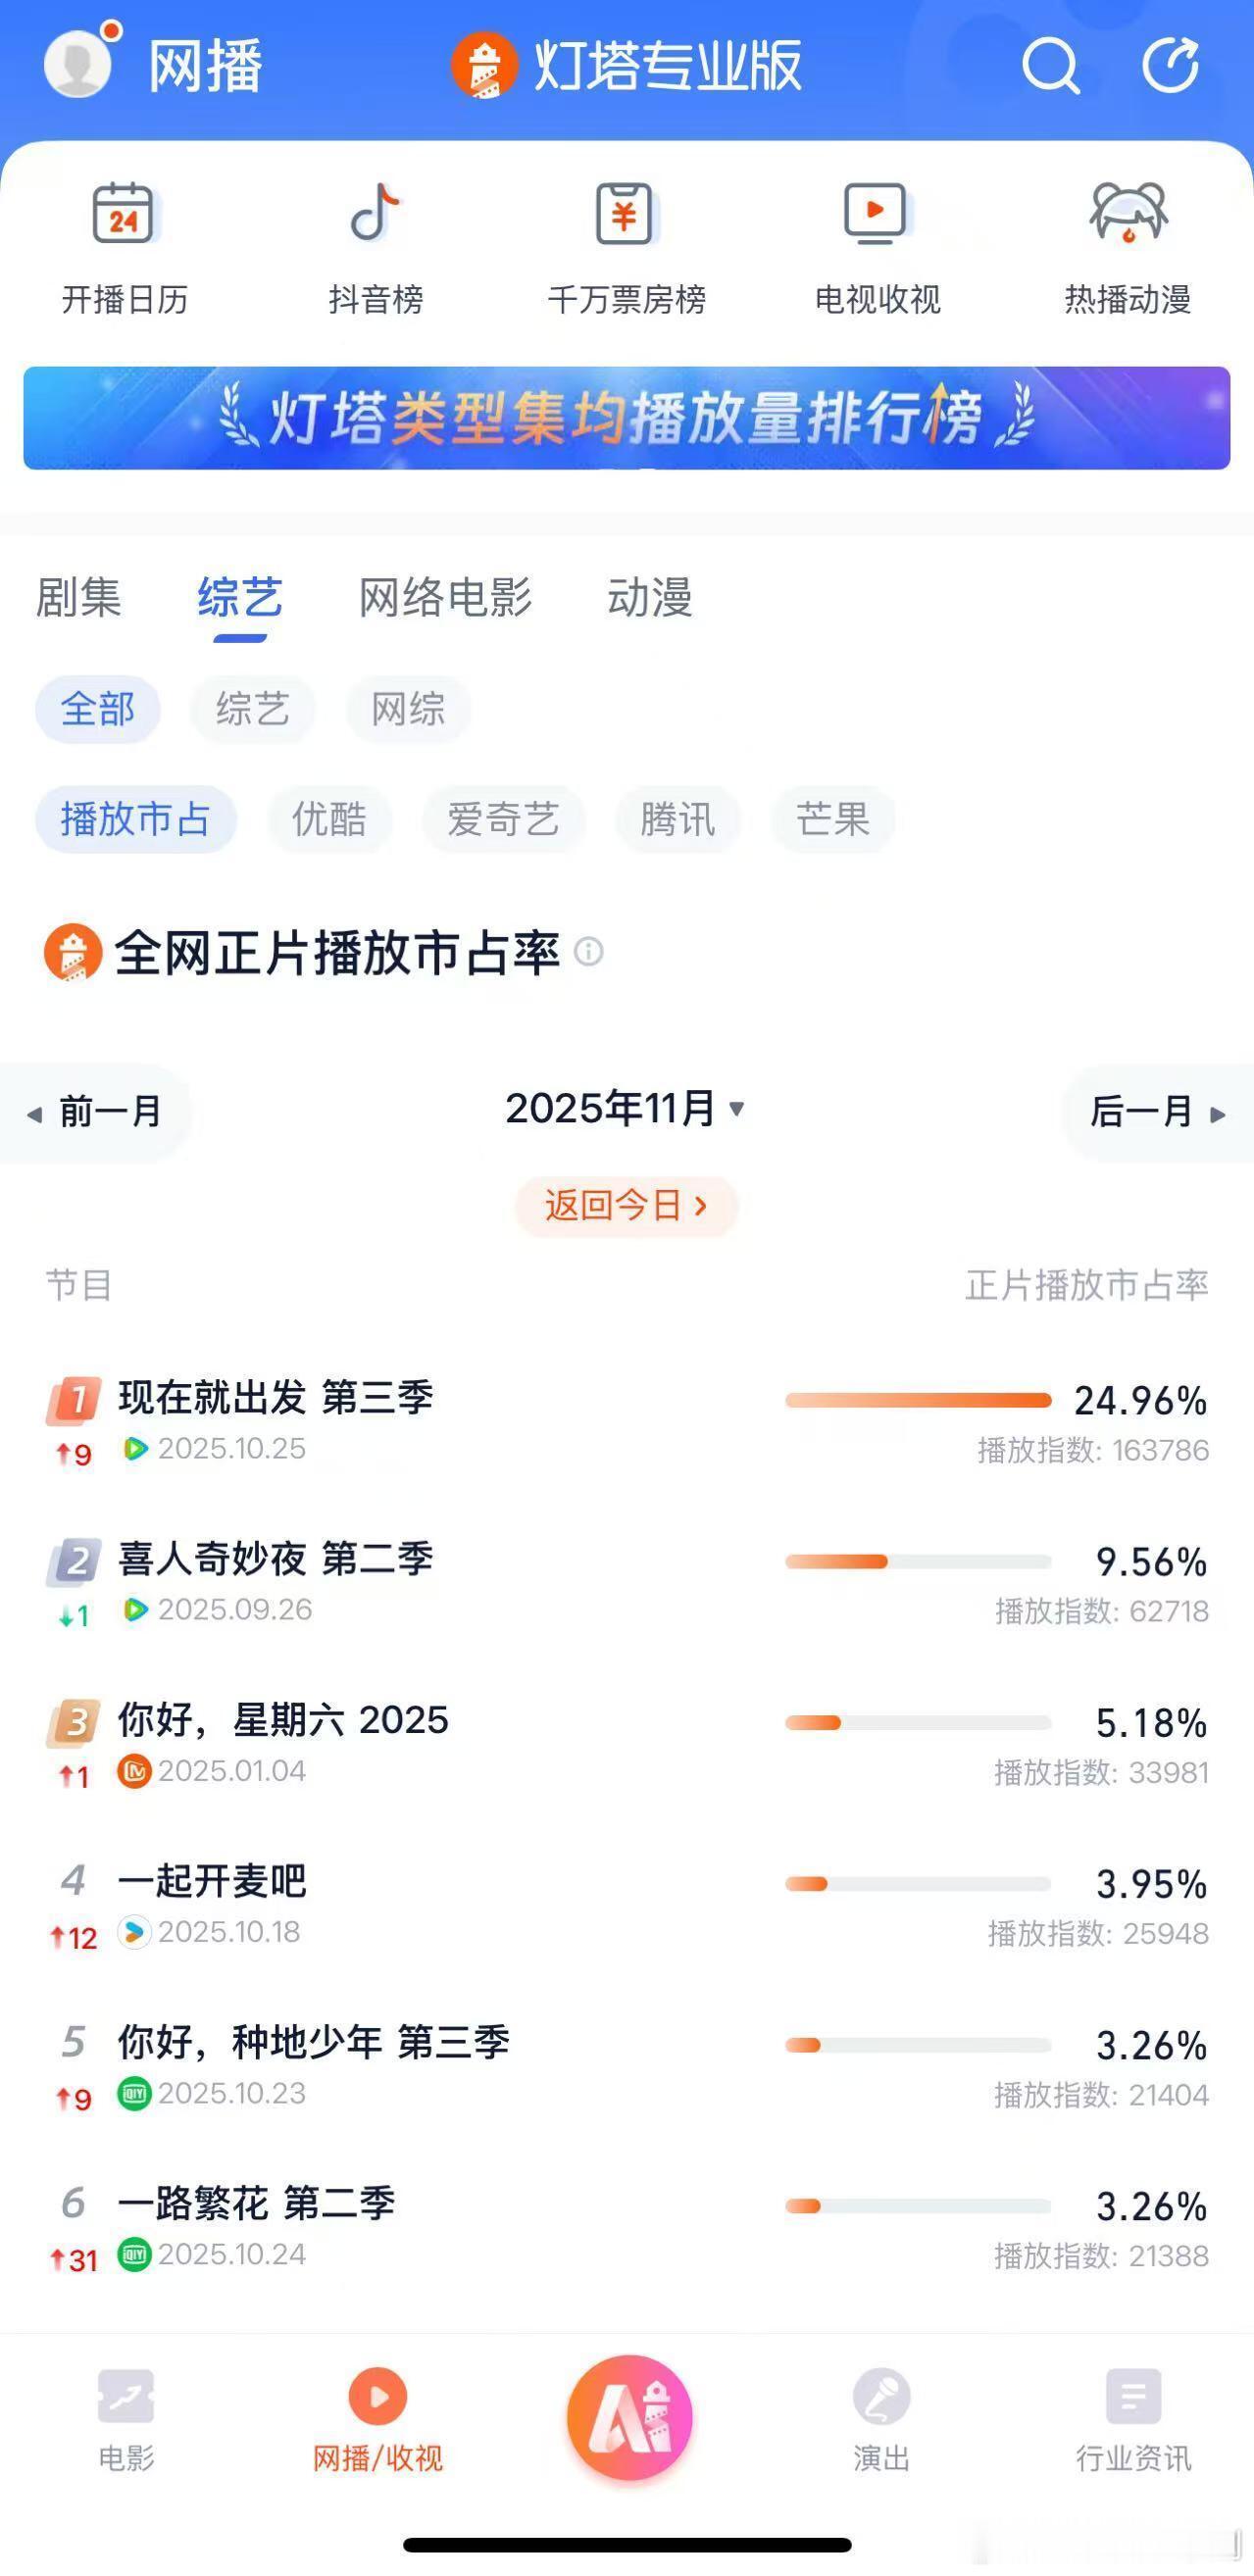Open the 2025年11月 month dropdown
Screen dimensions: 1254x2576
tap(626, 1109)
